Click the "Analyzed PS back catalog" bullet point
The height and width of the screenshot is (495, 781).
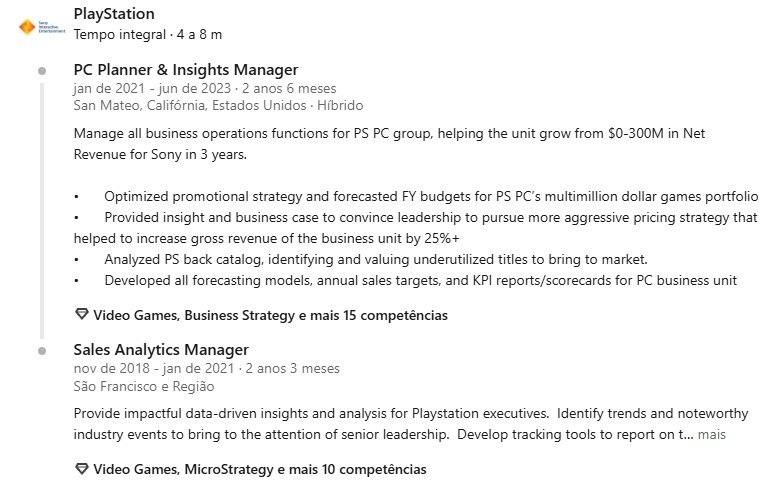pos(376,259)
